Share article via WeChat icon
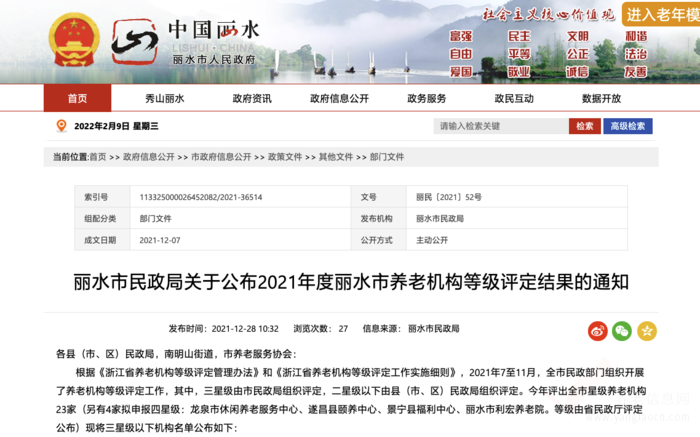 [x=622, y=330]
